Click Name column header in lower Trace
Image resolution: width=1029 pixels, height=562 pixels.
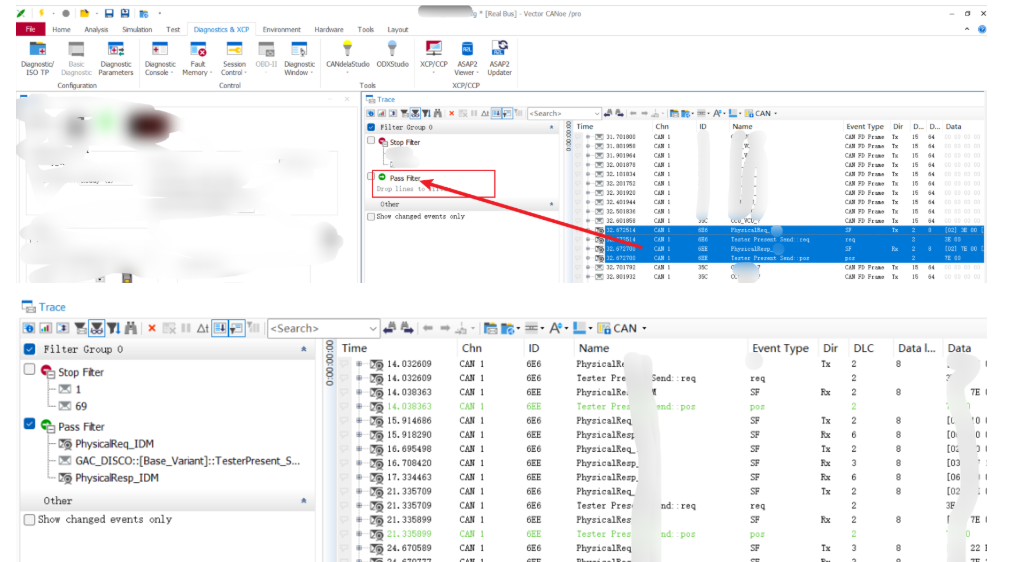point(594,348)
